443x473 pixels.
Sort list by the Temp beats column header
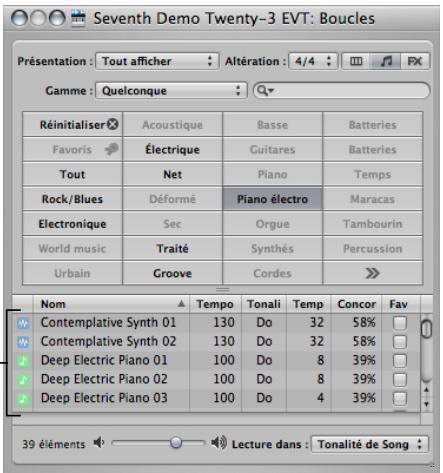click(x=308, y=304)
